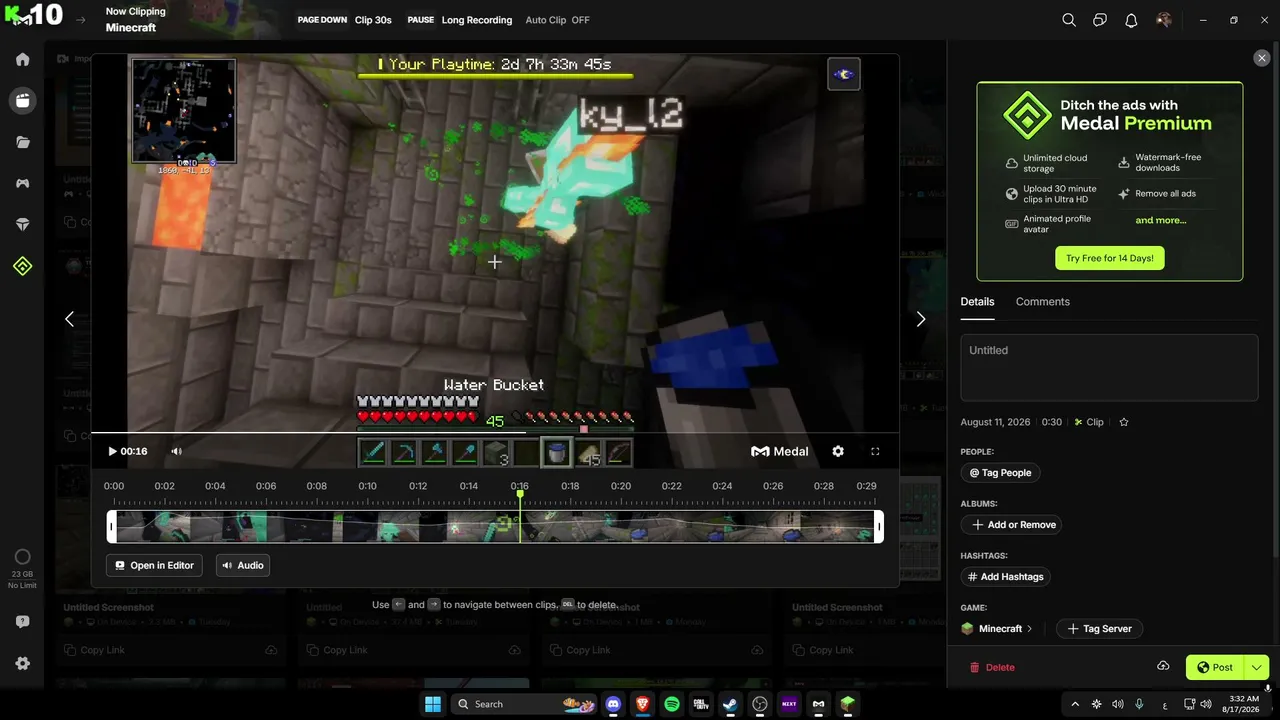1280x720 pixels.
Task: Open the Medal Premium sidebar icon
Action: click(22, 266)
